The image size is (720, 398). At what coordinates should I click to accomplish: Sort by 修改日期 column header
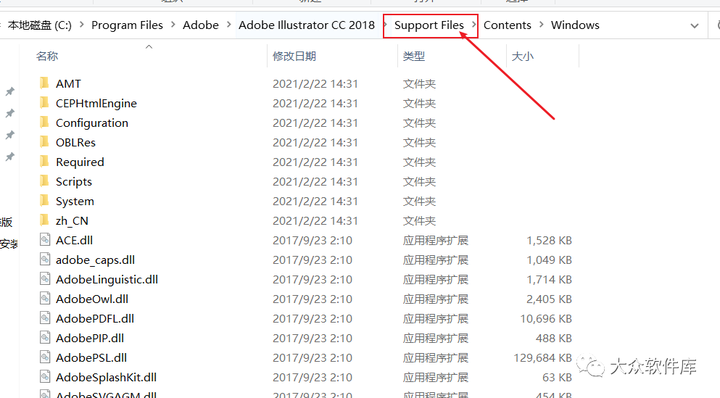click(294, 56)
